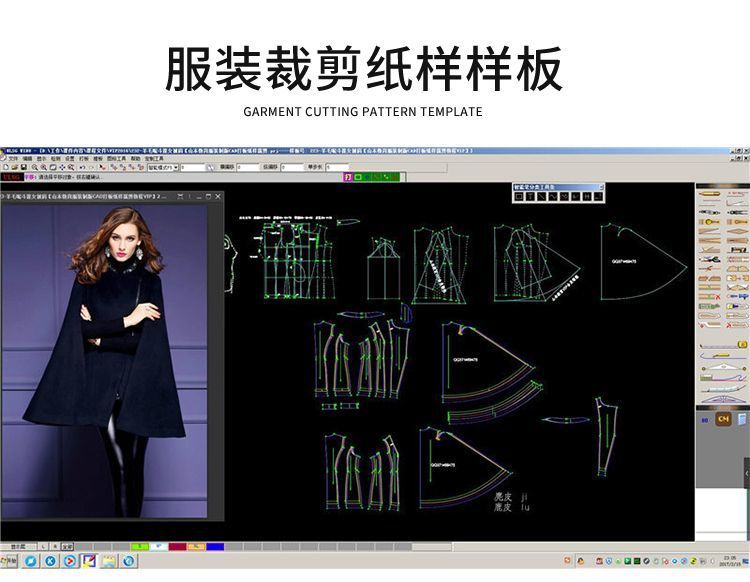750x582 pixels.
Task: Activate the pan four-arrow tool
Action: pyautogui.click(x=62, y=167)
